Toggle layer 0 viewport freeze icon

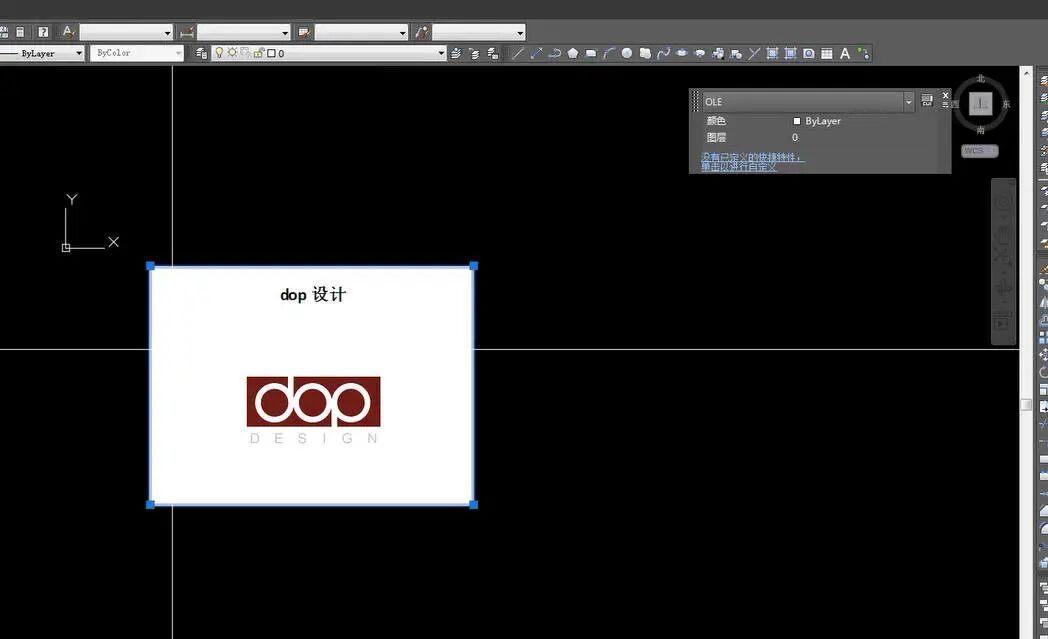tap(245, 52)
